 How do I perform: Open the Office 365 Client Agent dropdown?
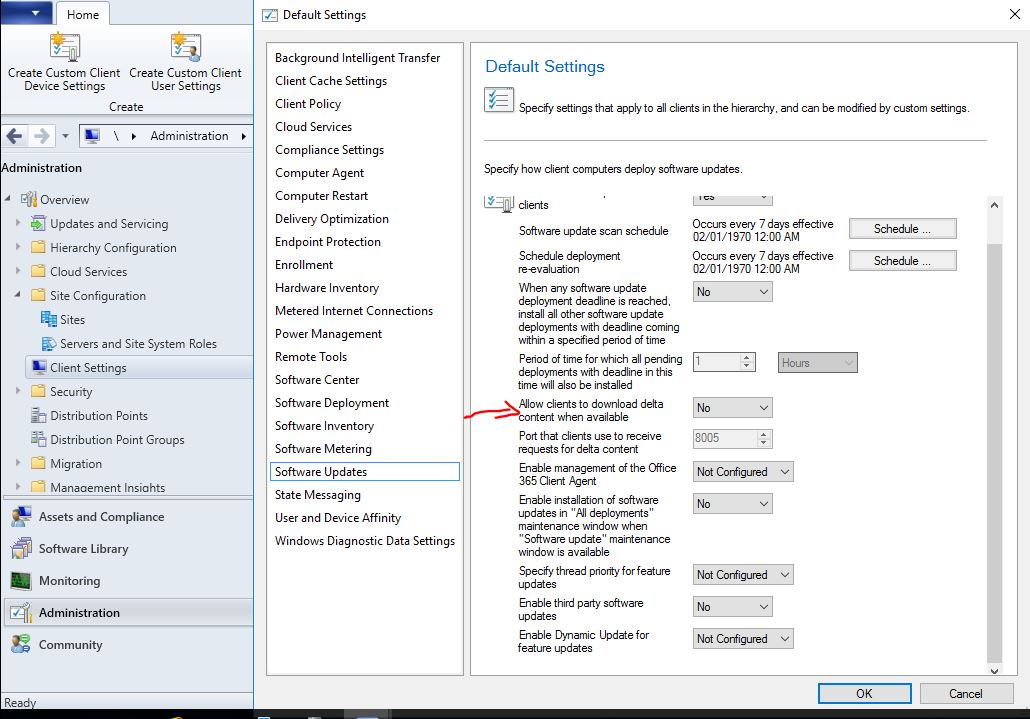pos(742,471)
